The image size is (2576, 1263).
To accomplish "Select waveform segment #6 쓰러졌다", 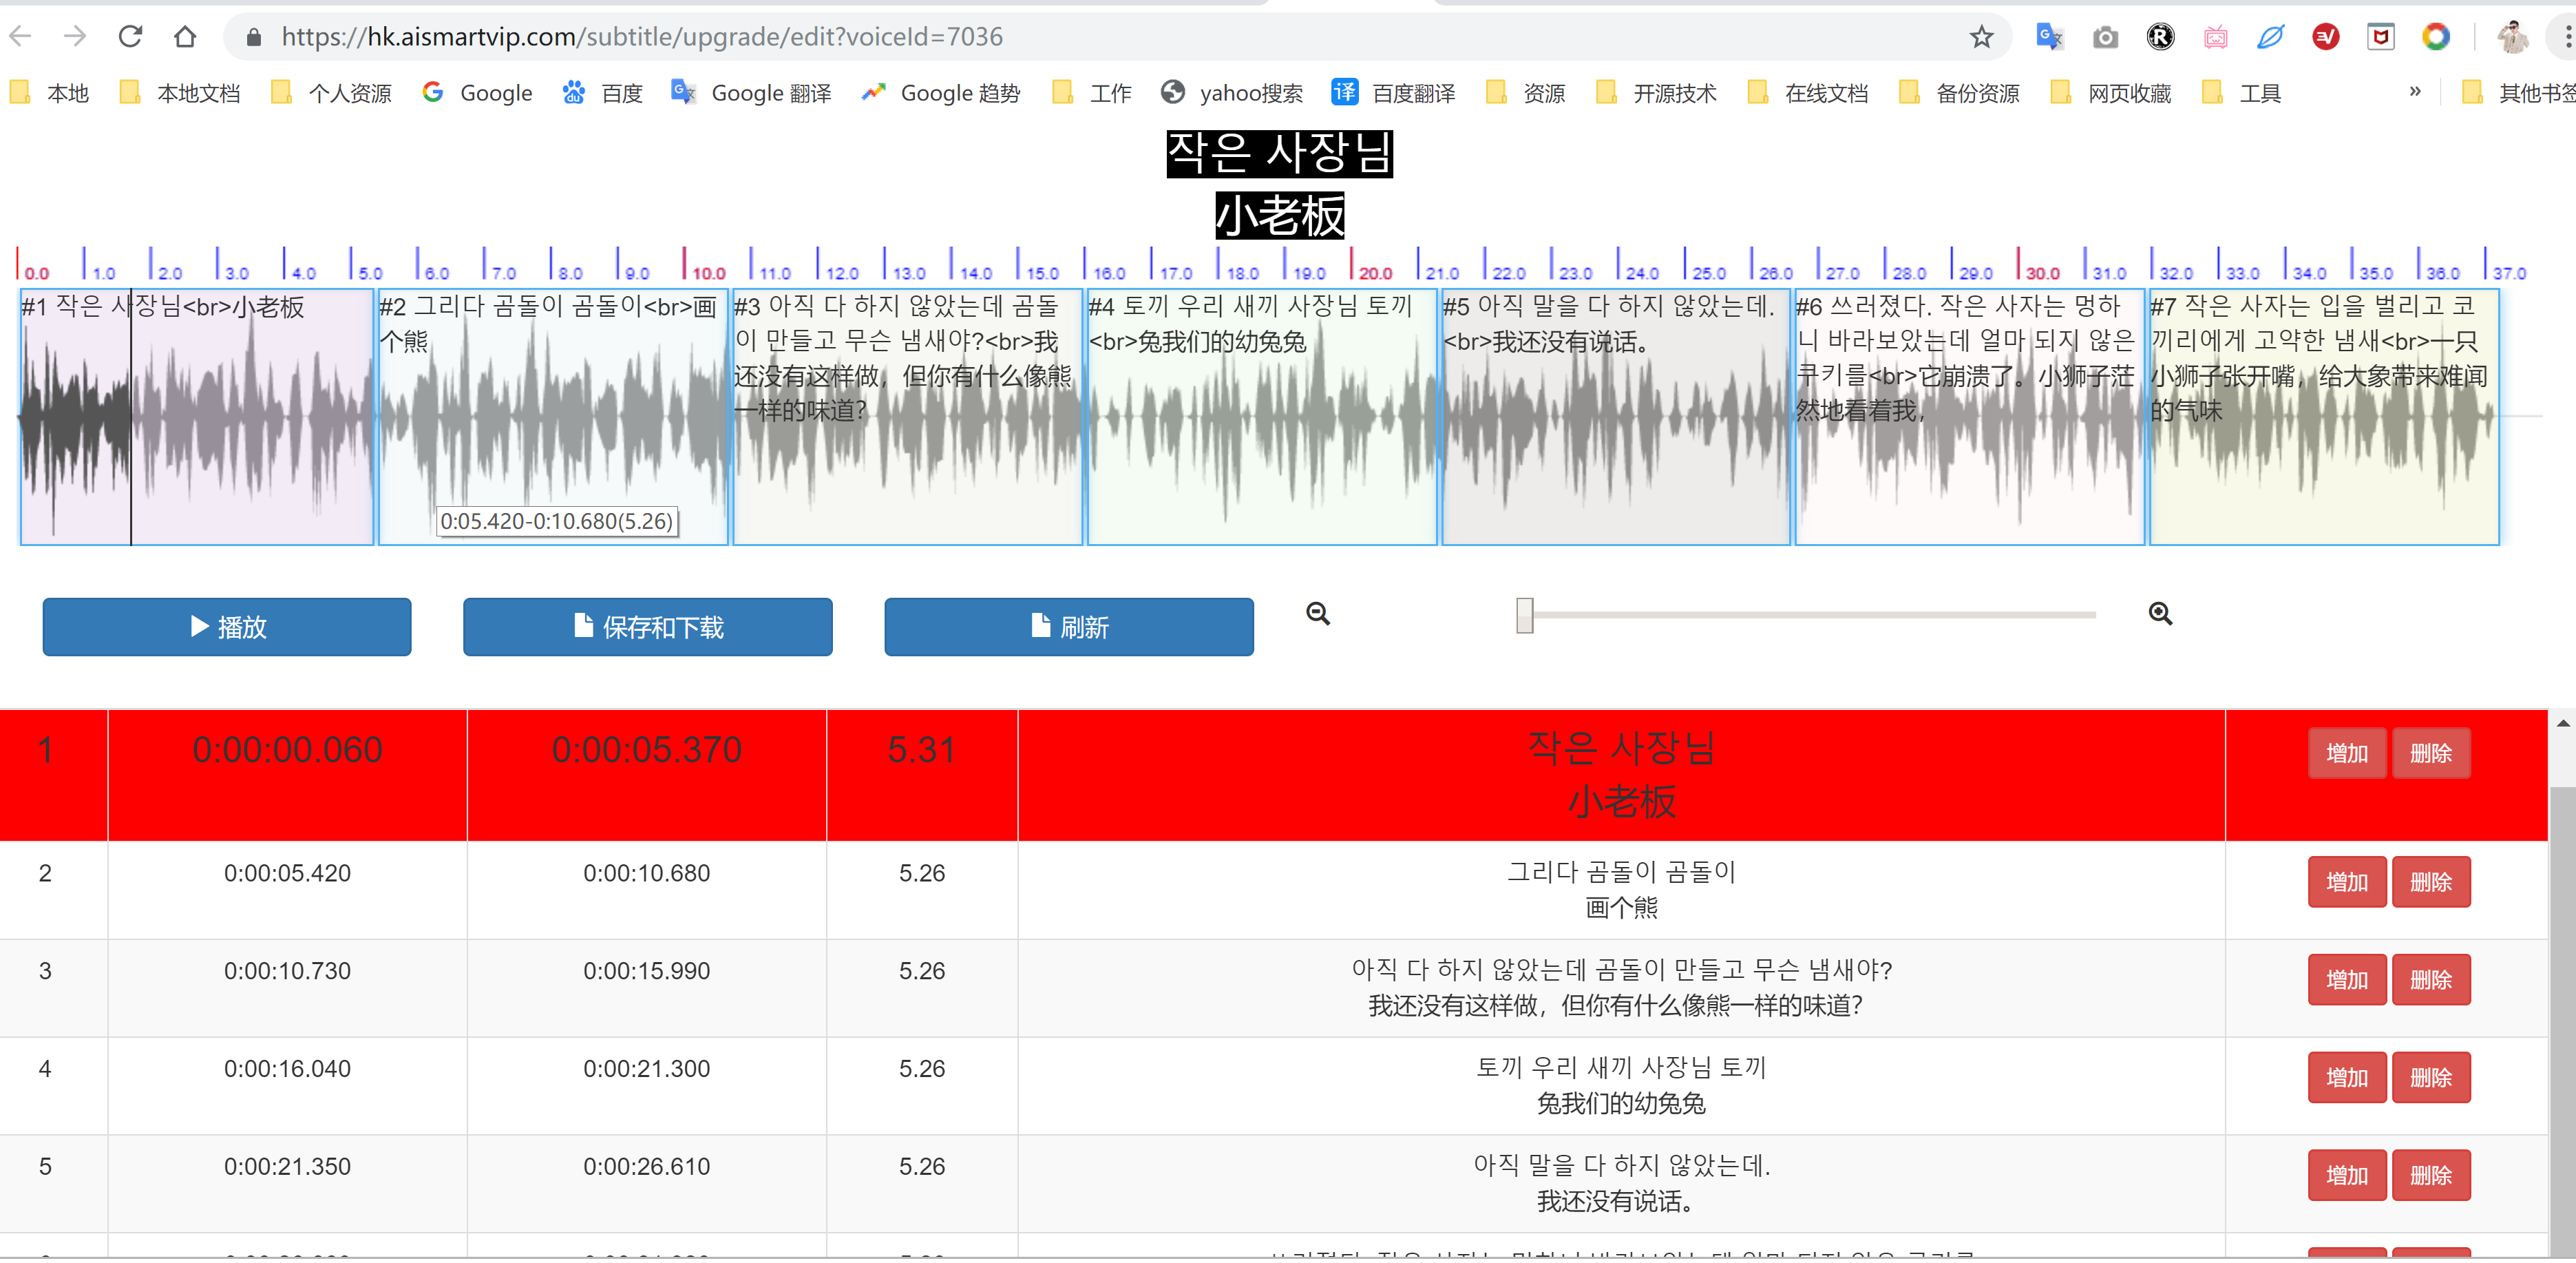I will point(1970,417).
